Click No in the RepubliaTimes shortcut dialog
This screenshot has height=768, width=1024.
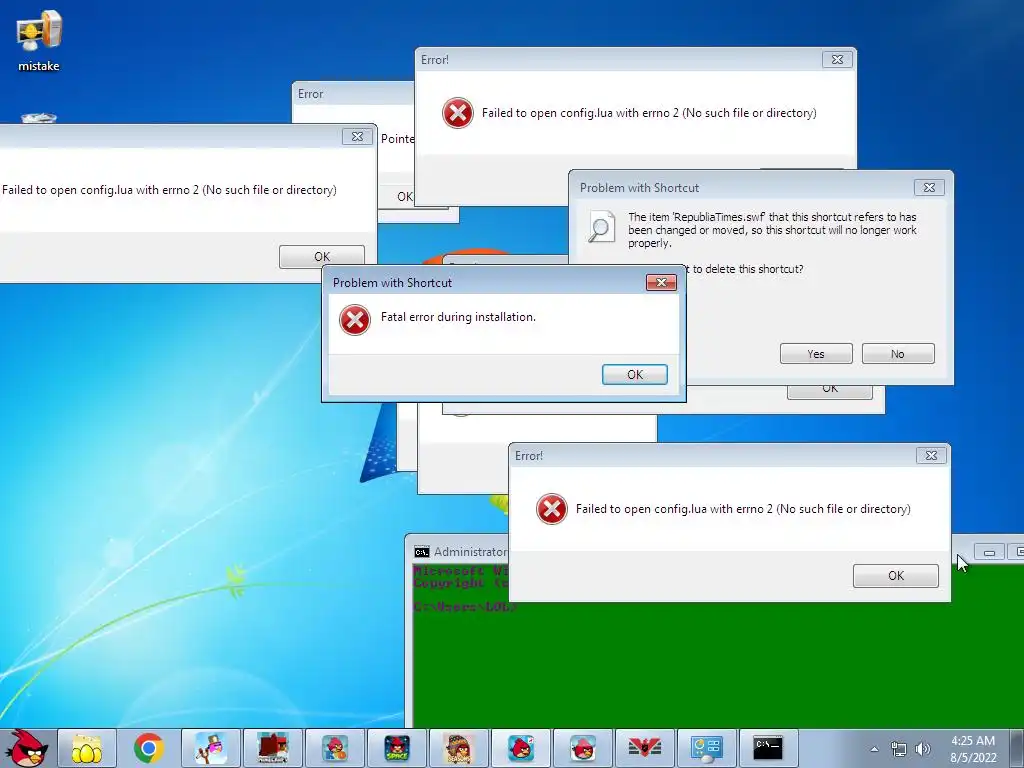point(898,354)
